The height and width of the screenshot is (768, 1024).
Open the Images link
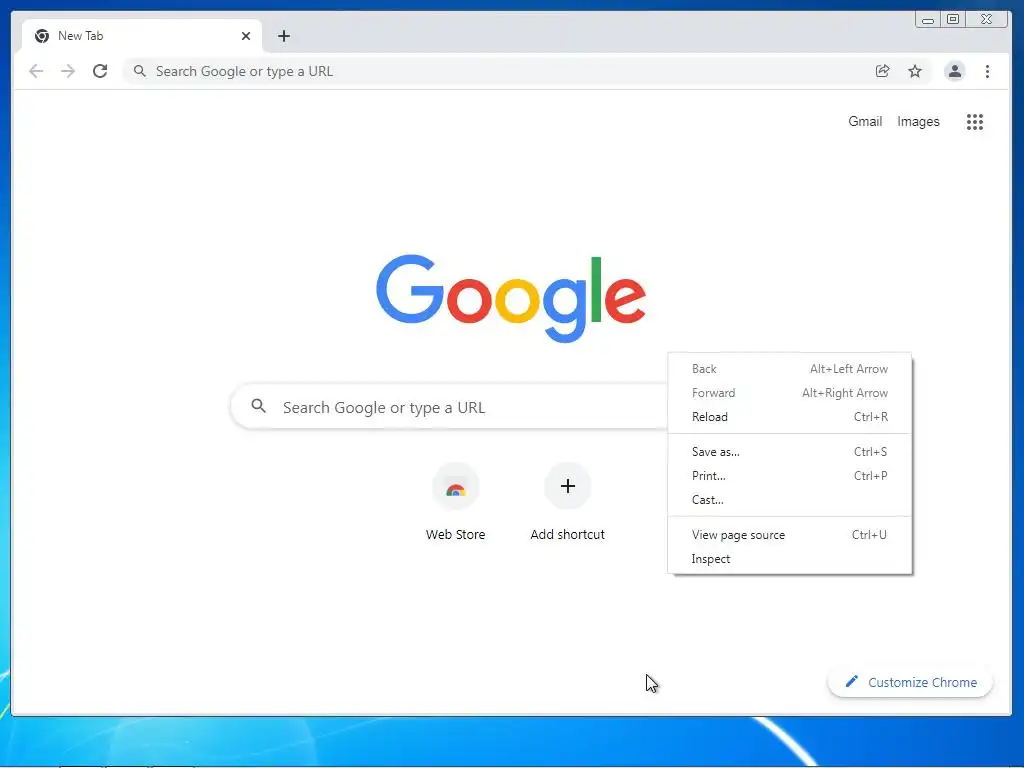[x=918, y=121]
